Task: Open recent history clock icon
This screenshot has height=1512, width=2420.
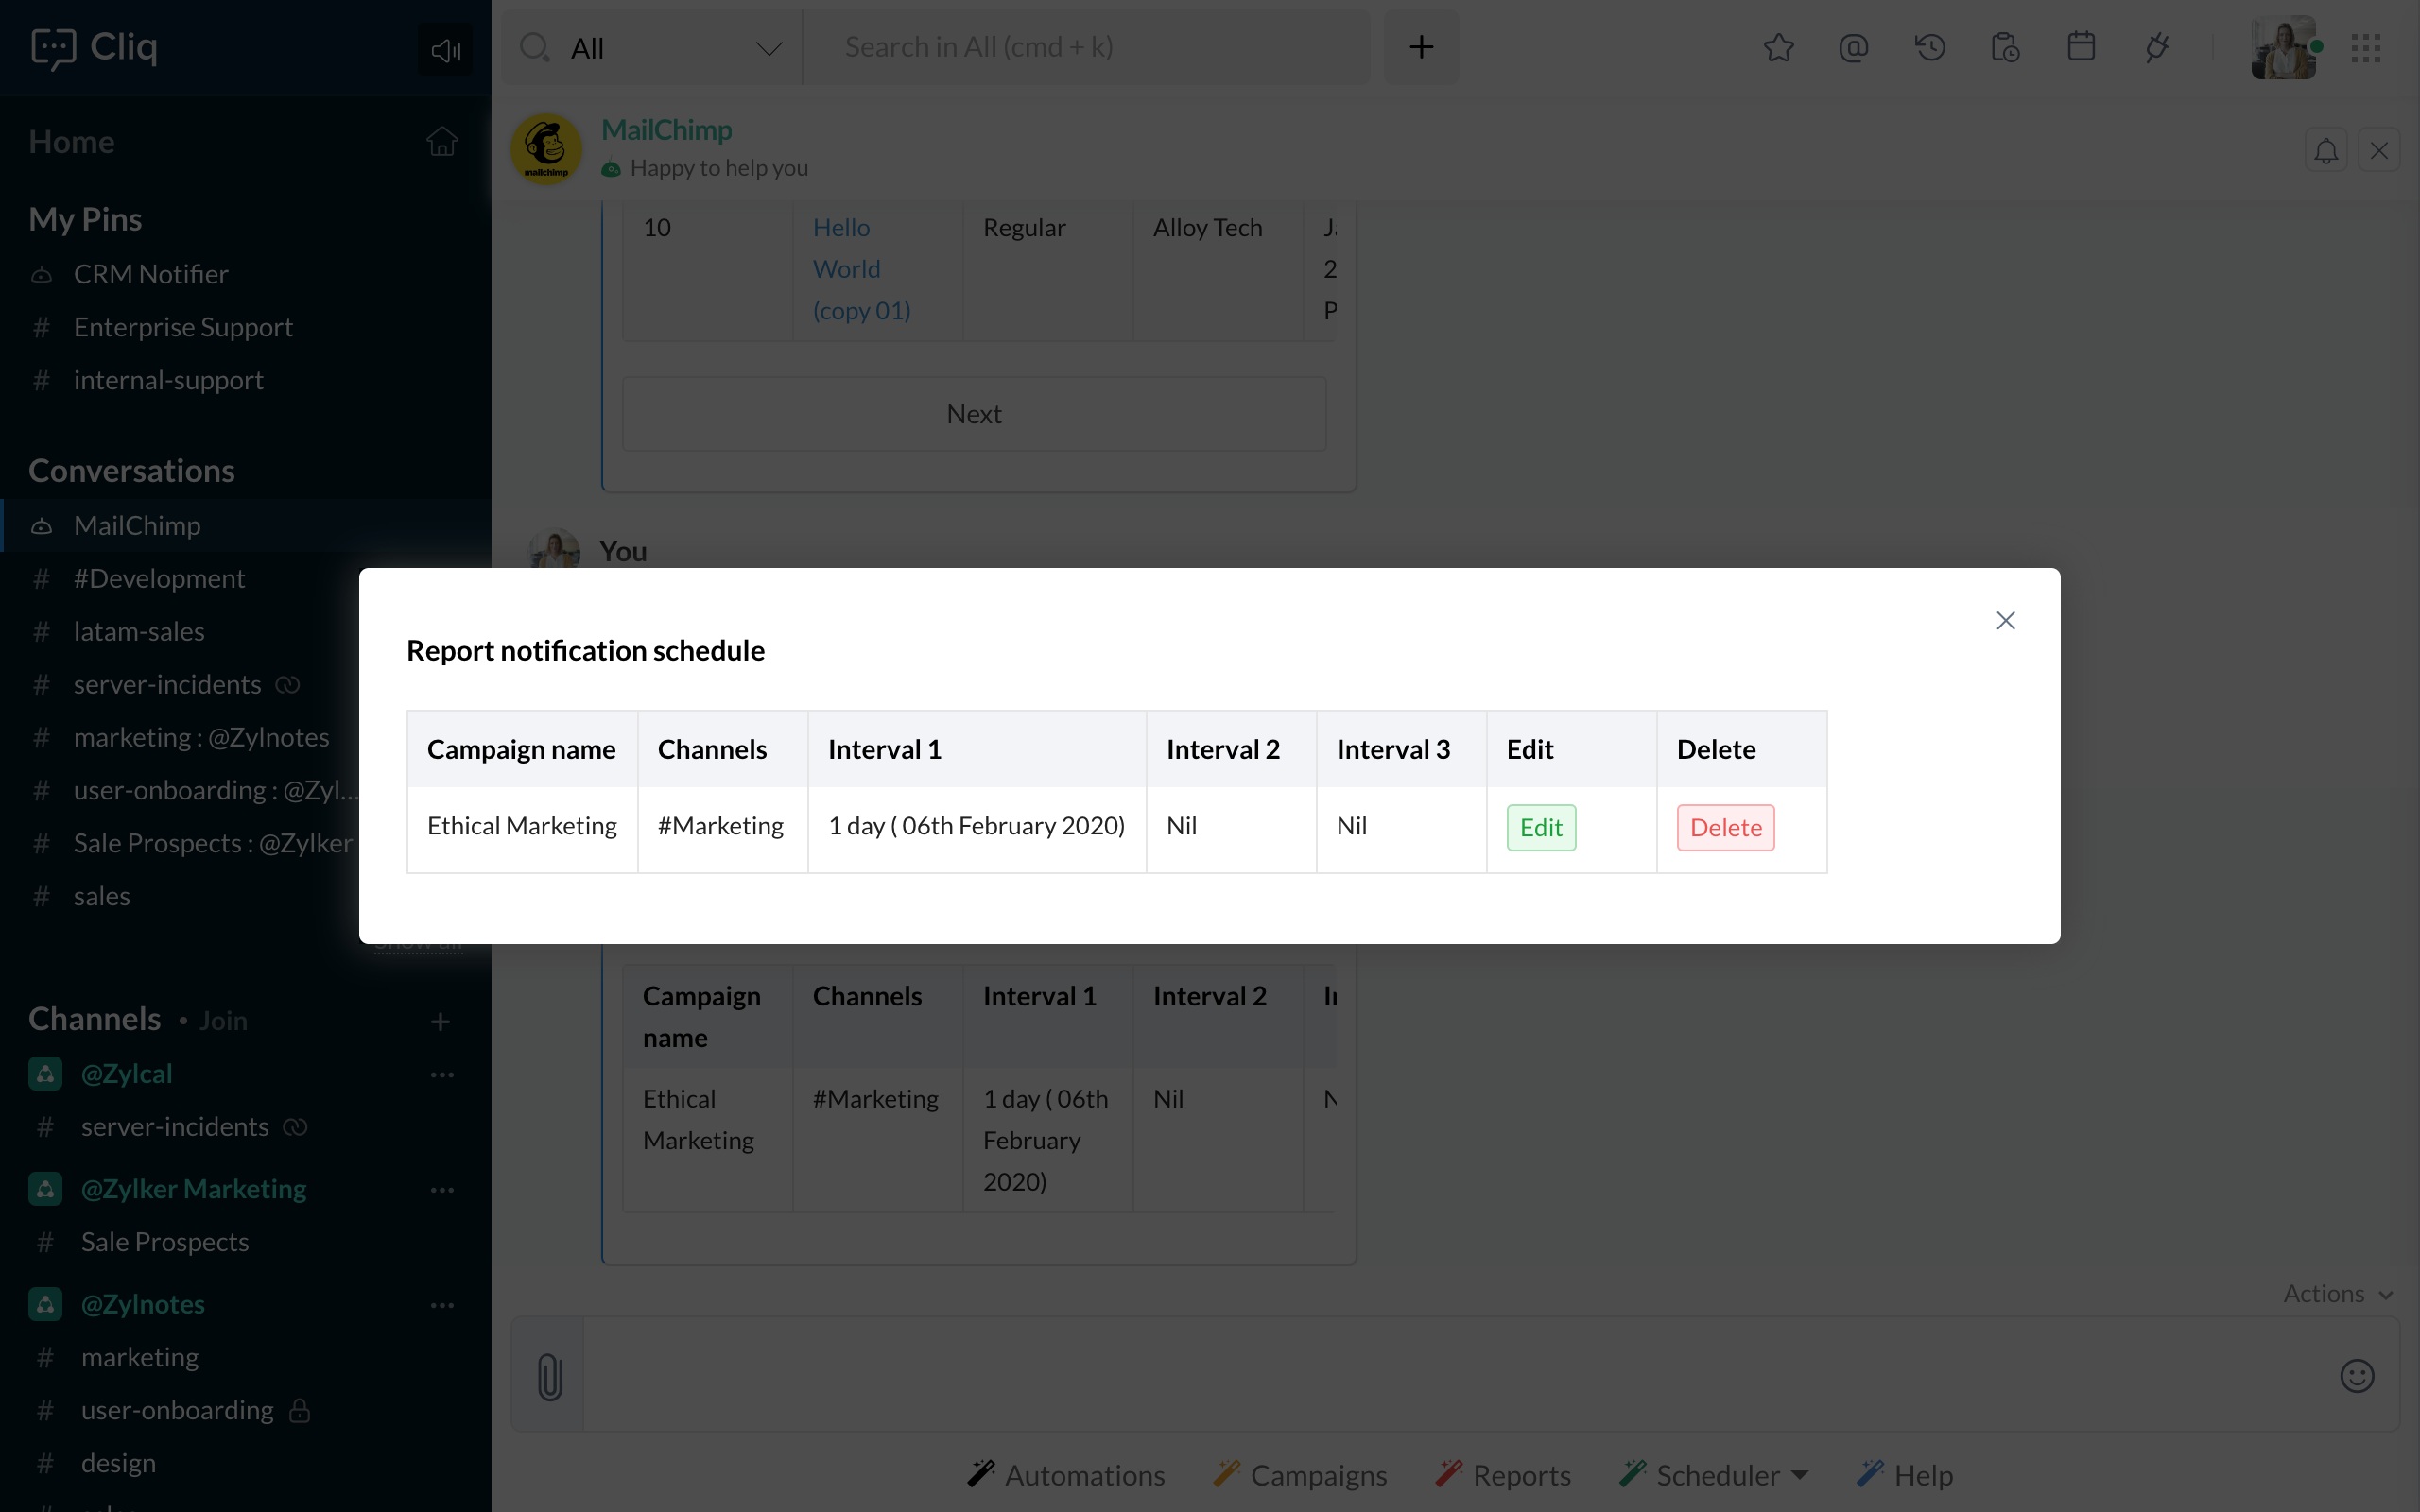Action: click(1930, 47)
